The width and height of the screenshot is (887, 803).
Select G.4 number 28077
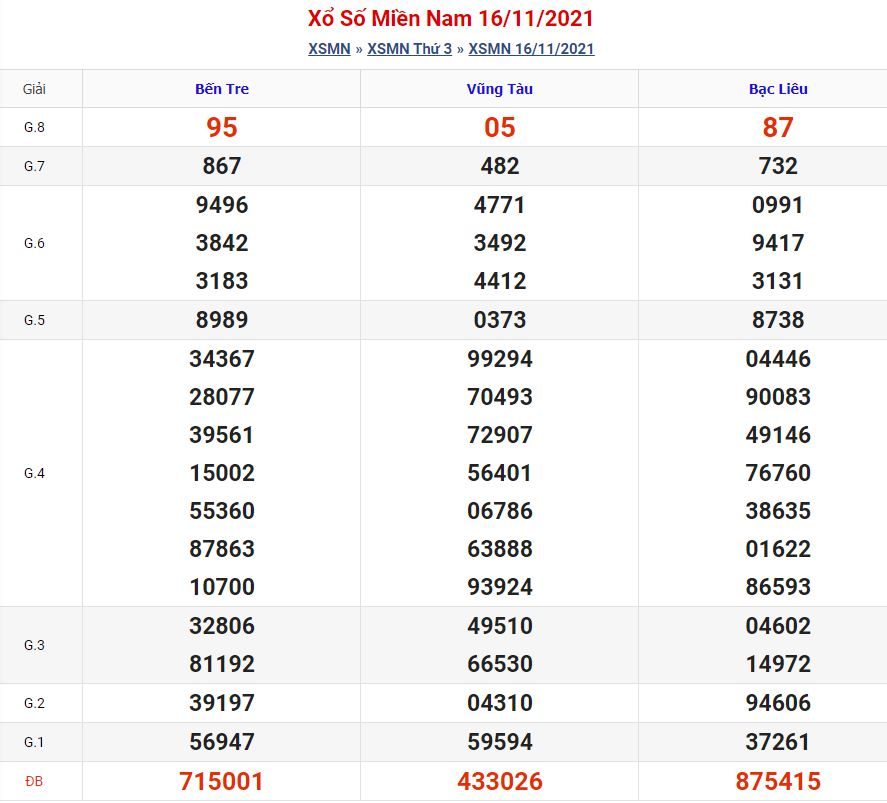222,397
